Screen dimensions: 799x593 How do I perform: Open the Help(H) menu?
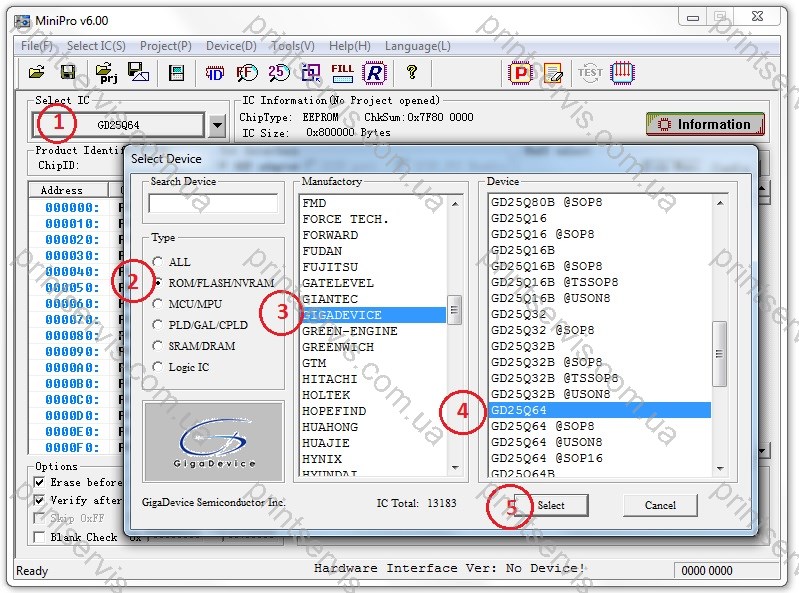point(350,46)
